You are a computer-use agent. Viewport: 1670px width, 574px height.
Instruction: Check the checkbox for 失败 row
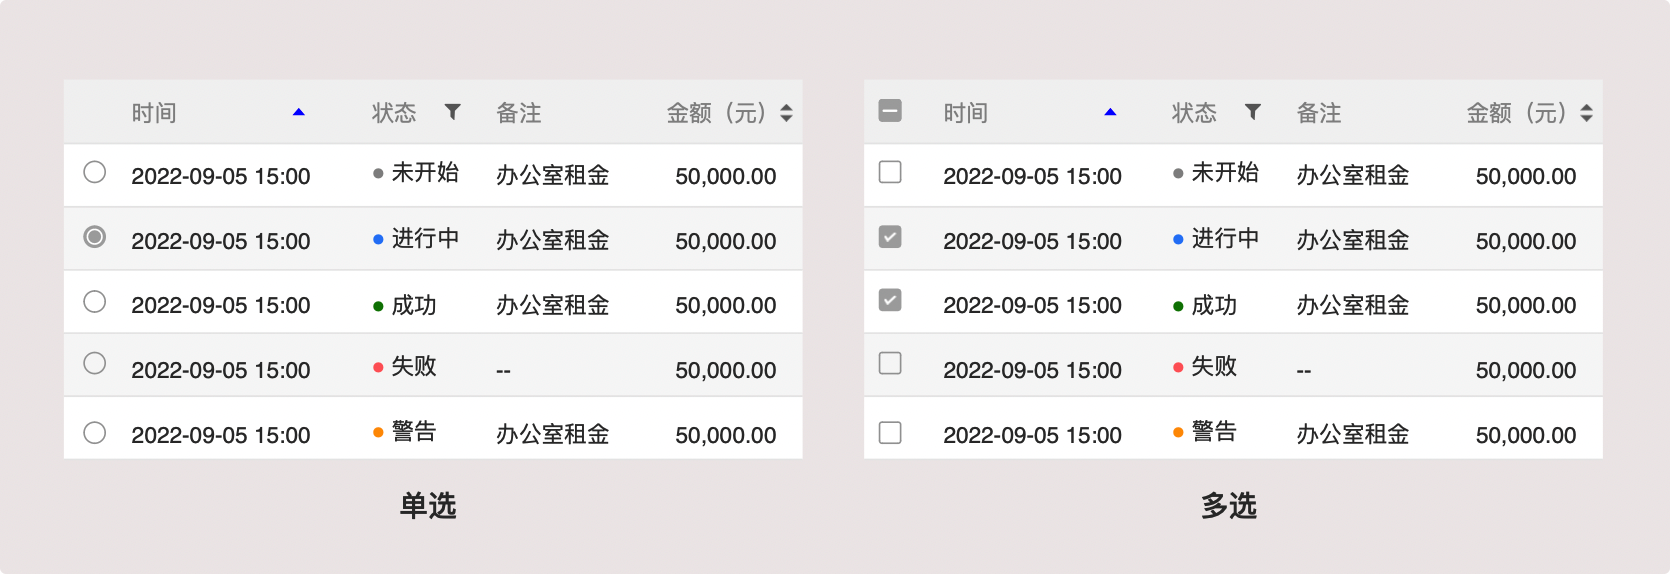click(890, 363)
